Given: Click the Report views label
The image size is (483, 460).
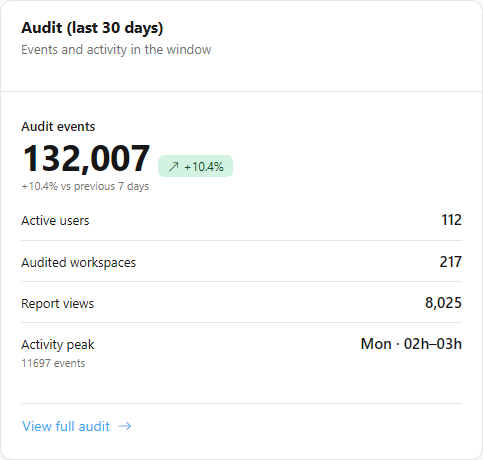Looking at the screenshot, I should point(57,304).
